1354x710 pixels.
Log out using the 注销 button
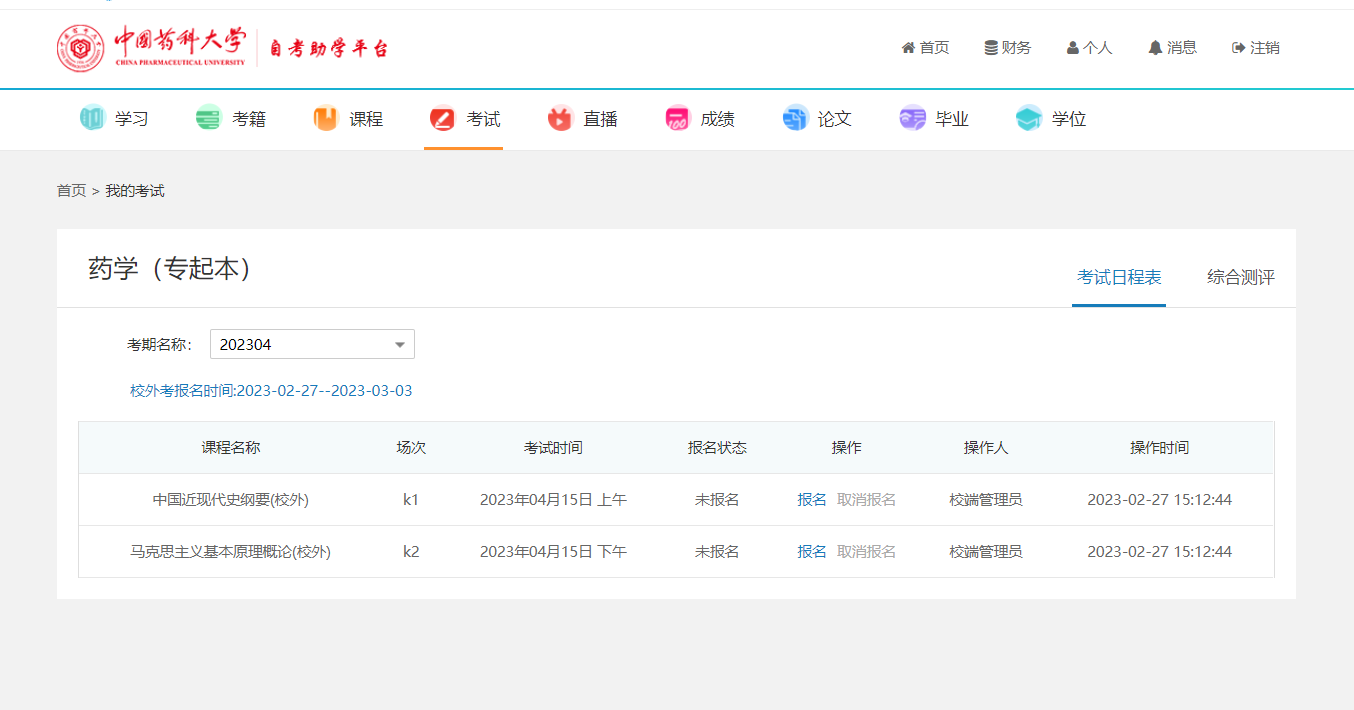point(1256,48)
